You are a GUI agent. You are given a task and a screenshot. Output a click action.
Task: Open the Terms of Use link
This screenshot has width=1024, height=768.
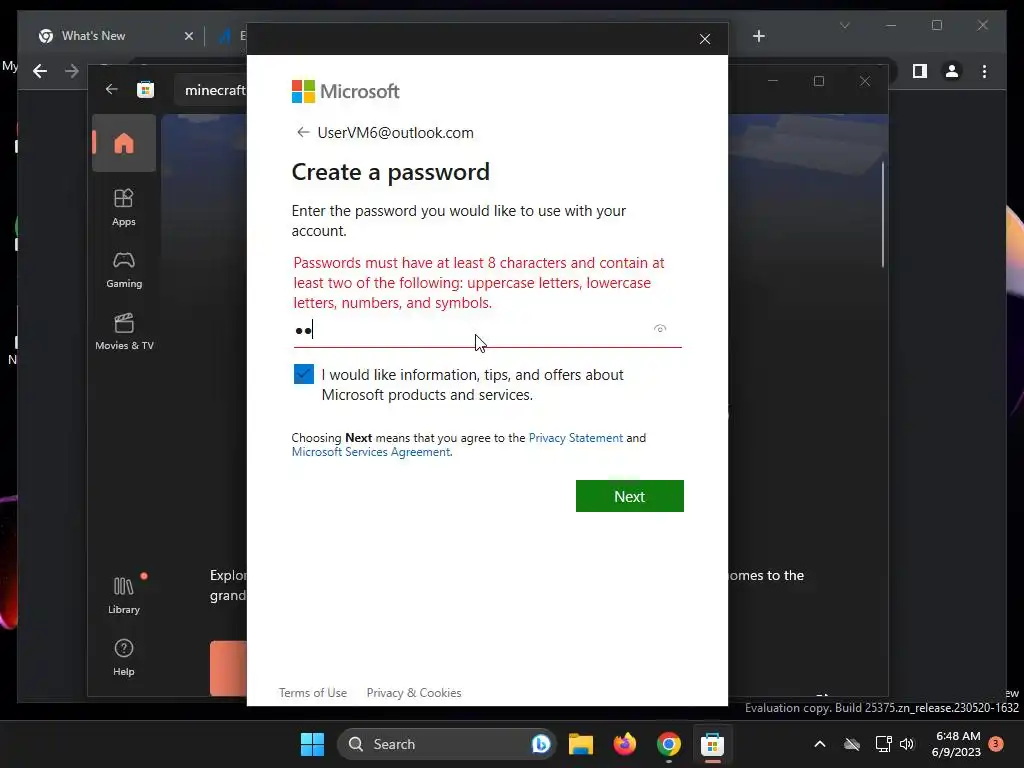pyautogui.click(x=313, y=693)
